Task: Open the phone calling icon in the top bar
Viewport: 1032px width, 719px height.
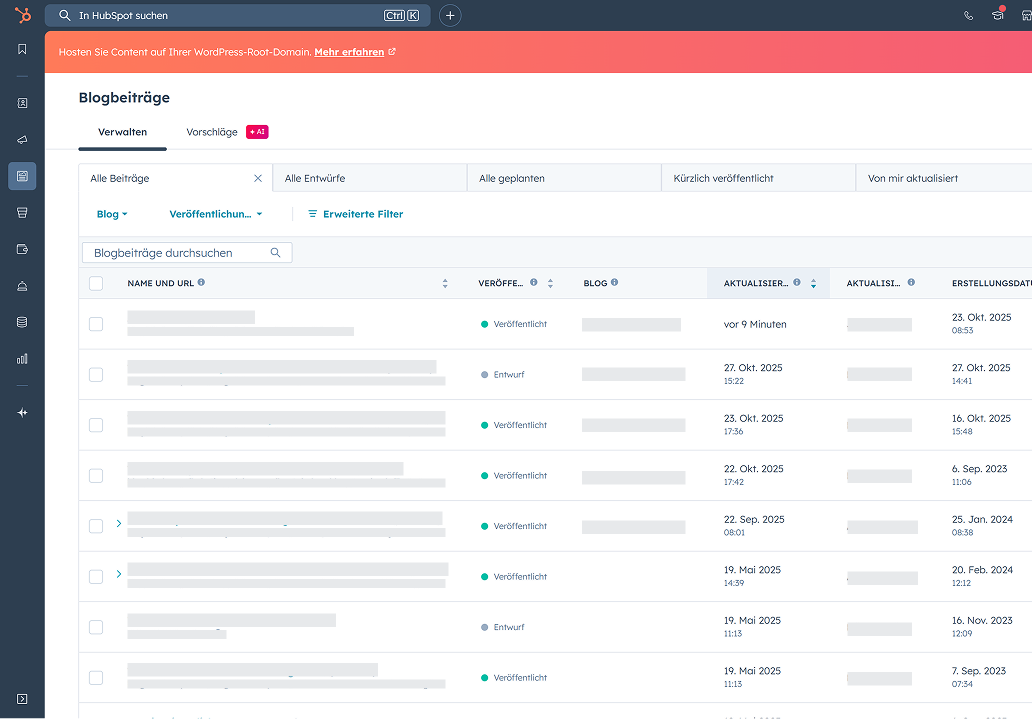Action: (968, 16)
